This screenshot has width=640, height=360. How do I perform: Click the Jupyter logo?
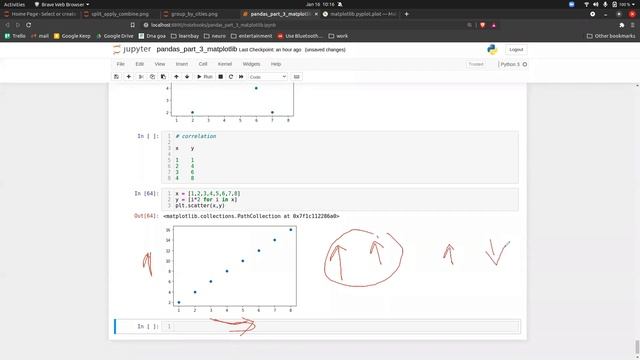pyautogui.click(x=132, y=49)
